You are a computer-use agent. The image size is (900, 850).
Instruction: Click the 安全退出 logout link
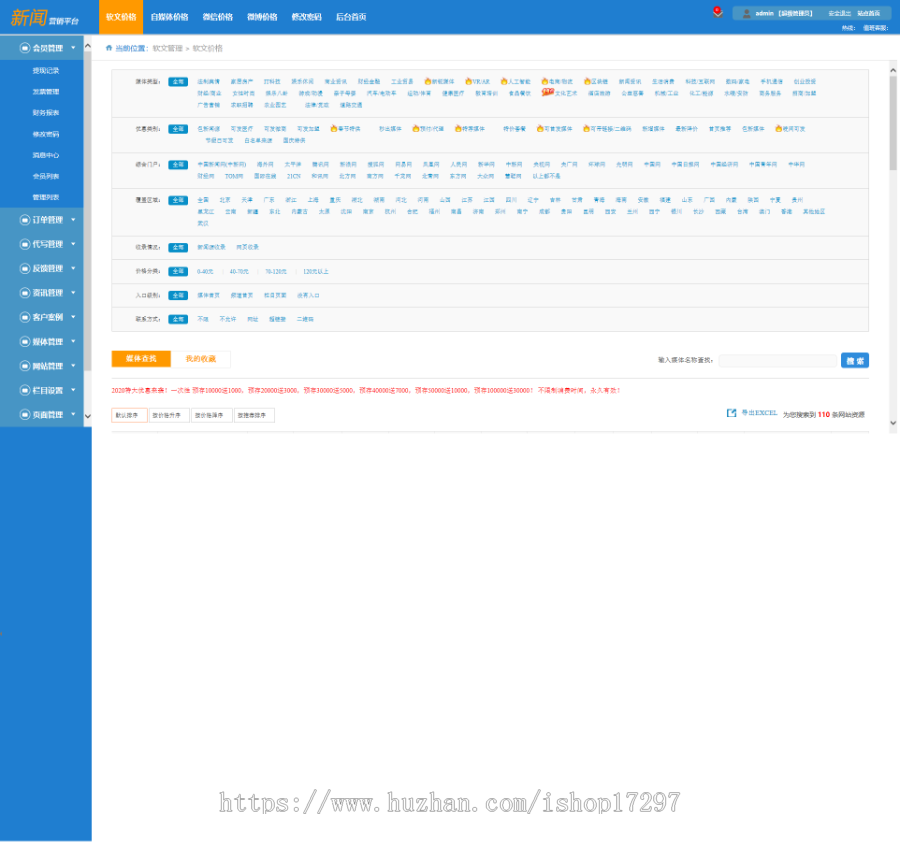point(840,13)
